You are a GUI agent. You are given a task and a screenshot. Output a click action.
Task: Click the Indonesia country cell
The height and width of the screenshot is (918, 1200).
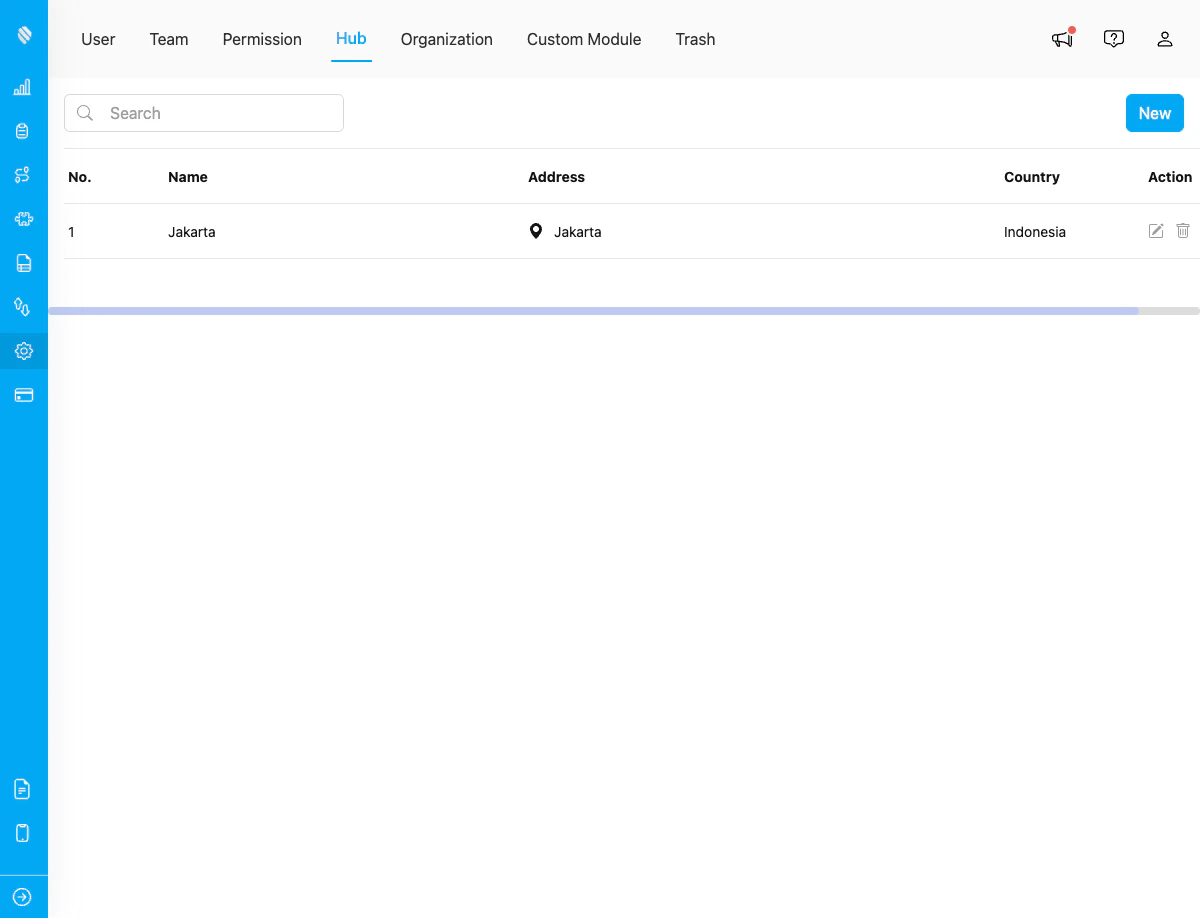click(x=1035, y=232)
